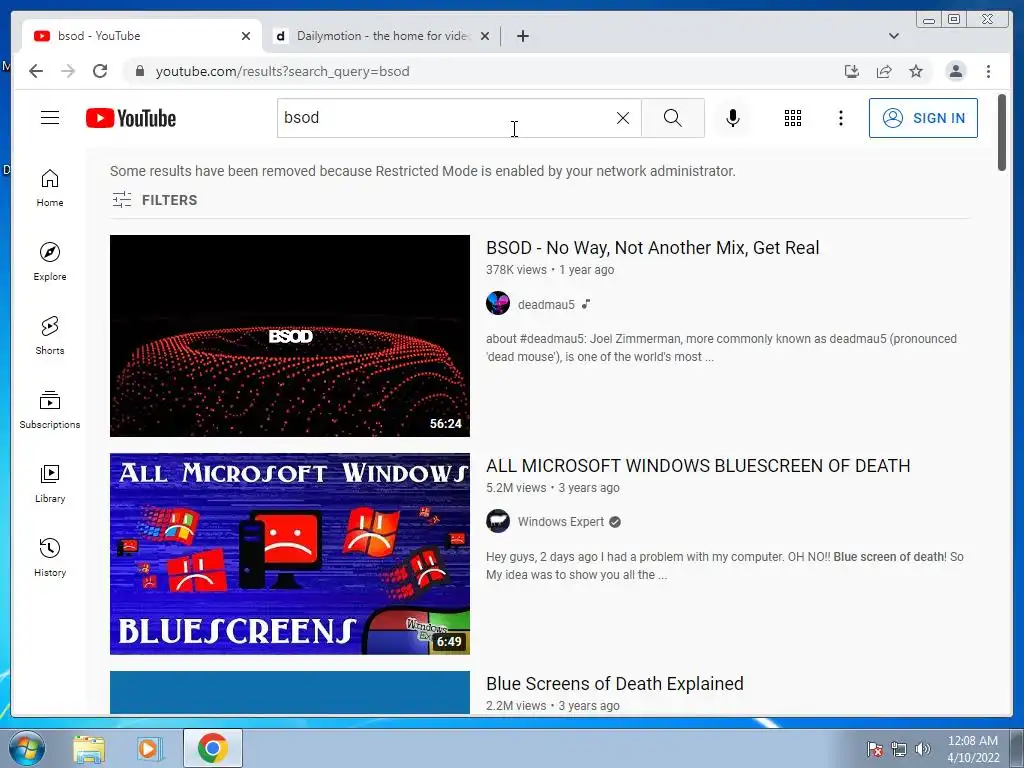The height and width of the screenshot is (768, 1024).
Task: Click the deadmau5 channel name
Action: [546, 304]
